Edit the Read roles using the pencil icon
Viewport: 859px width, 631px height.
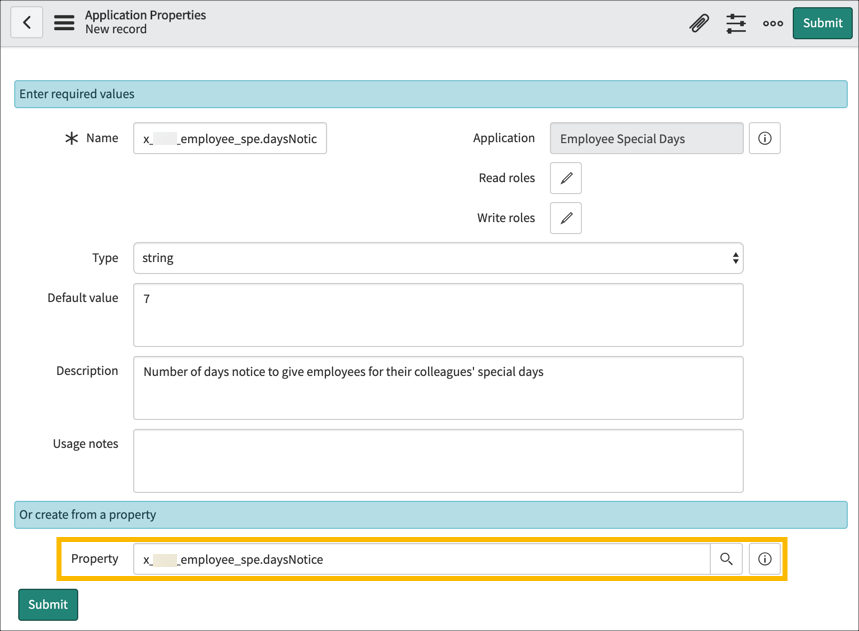565,178
